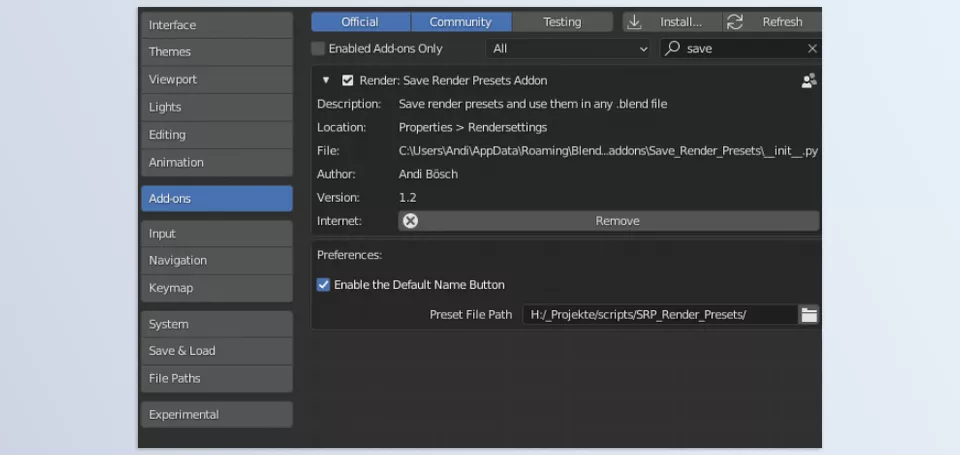Open the All category dropdown
960x455 pixels.
pos(568,48)
